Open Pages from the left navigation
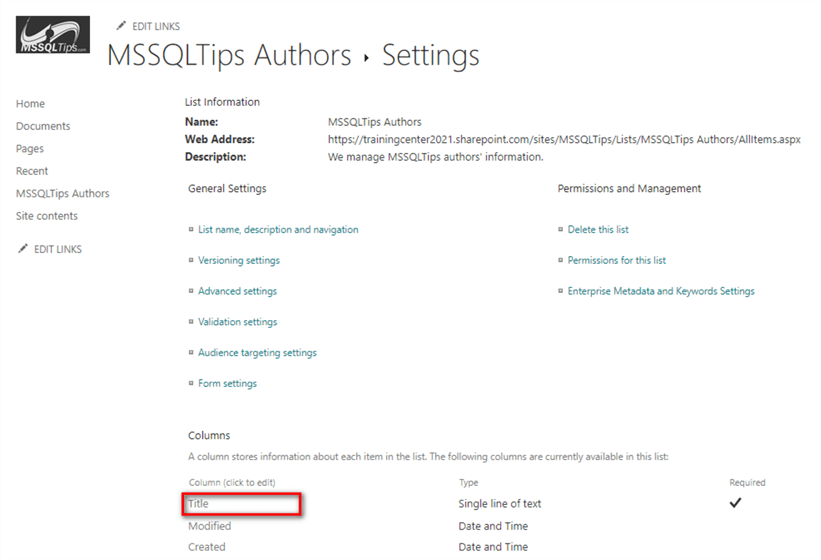821x560 pixels. click(x=30, y=149)
